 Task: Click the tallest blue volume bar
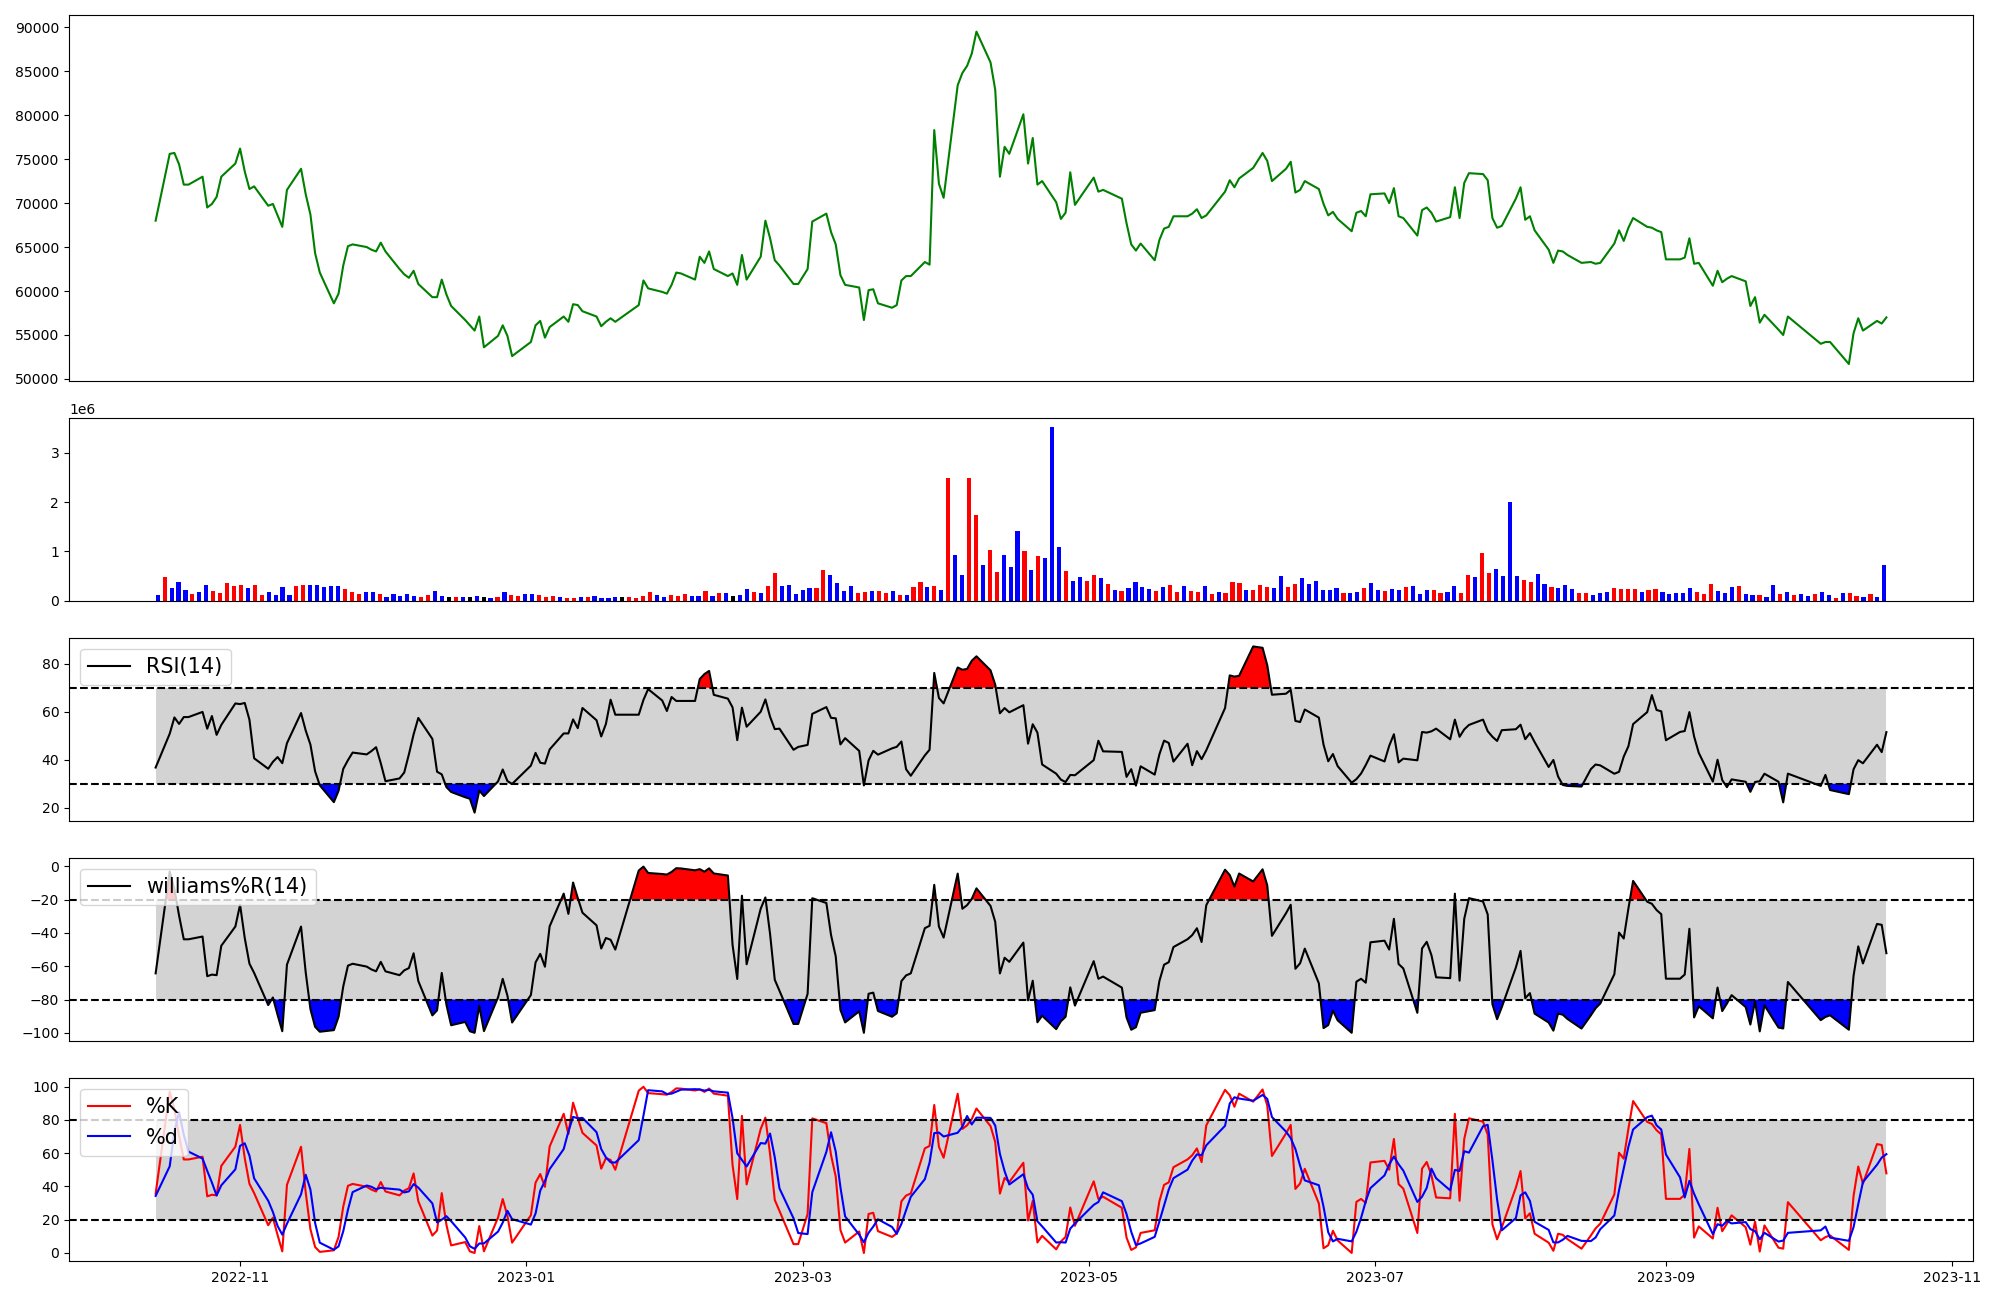[1052, 512]
